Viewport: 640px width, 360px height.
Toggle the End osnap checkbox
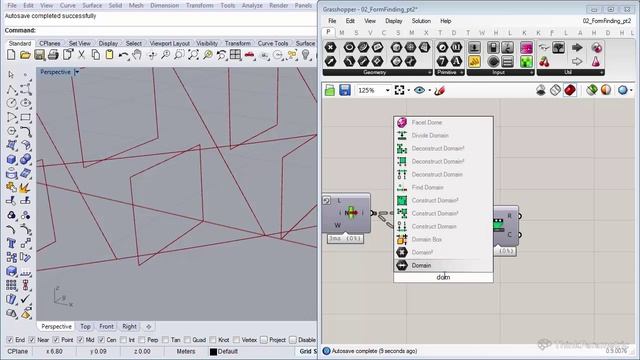pyautogui.click(x=10, y=340)
